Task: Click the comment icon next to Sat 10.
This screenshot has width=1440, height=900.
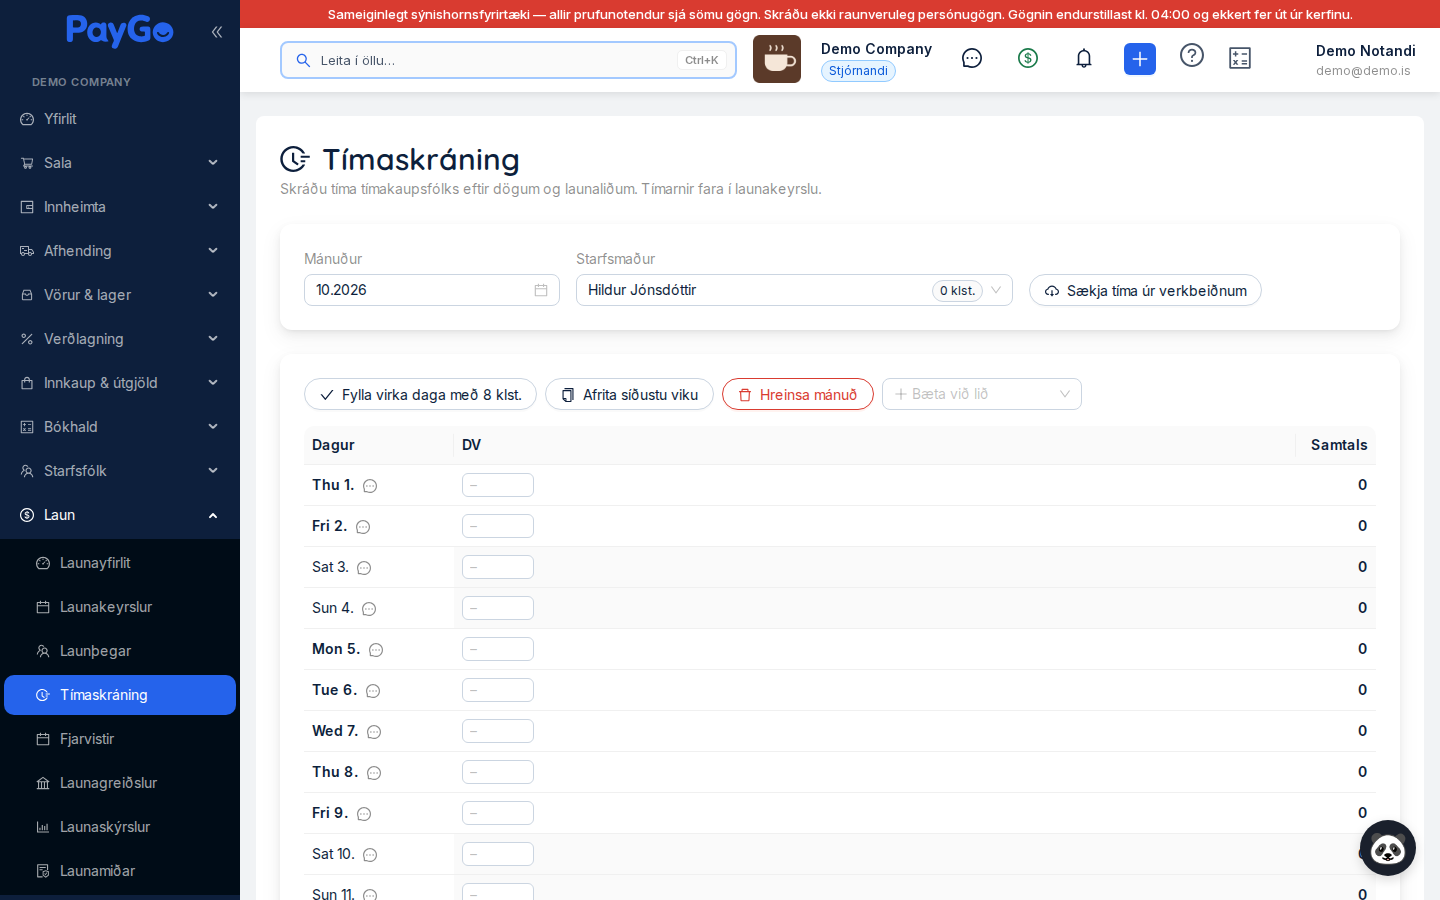Action: [x=370, y=855]
